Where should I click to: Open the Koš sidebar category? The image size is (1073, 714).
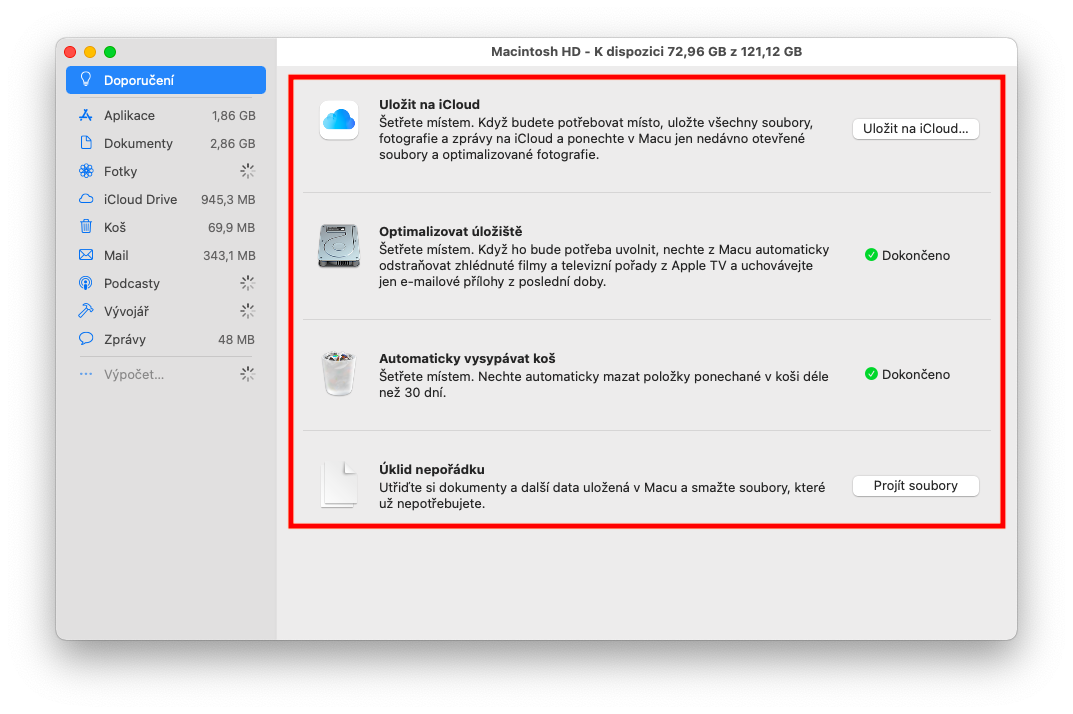pos(166,227)
